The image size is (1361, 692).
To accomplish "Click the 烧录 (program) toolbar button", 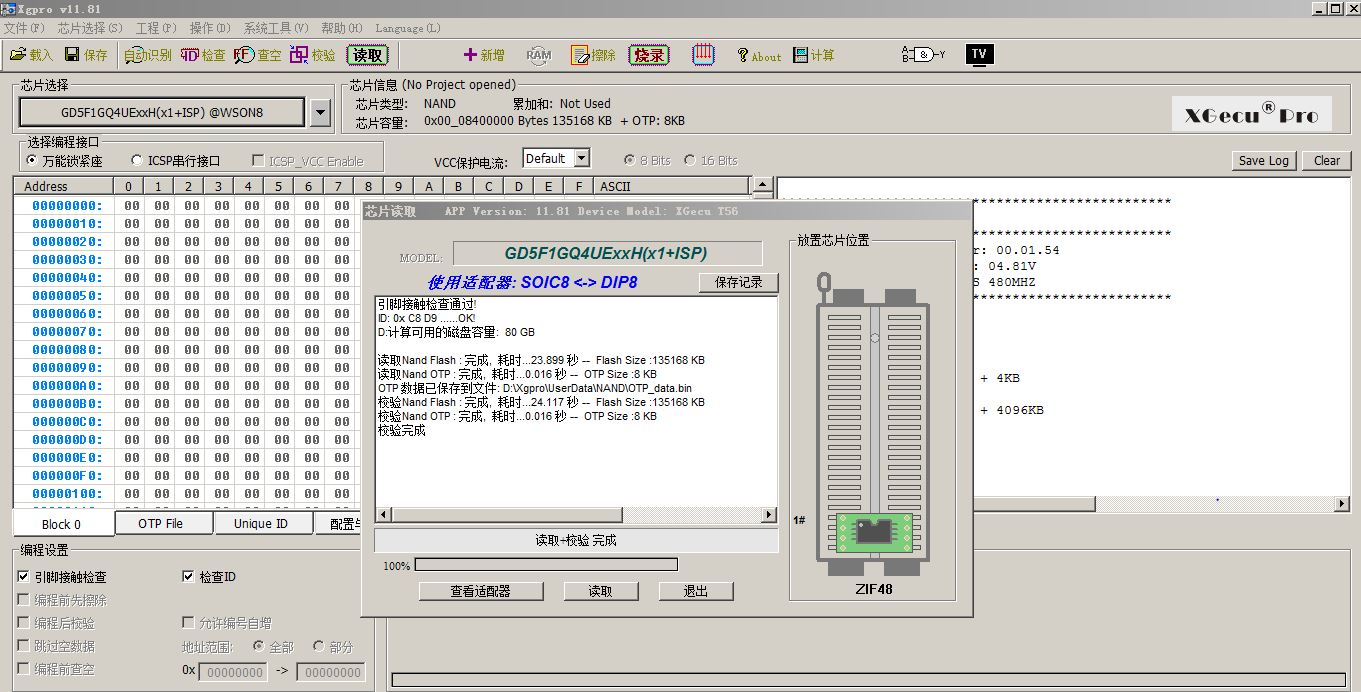I will (648, 55).
